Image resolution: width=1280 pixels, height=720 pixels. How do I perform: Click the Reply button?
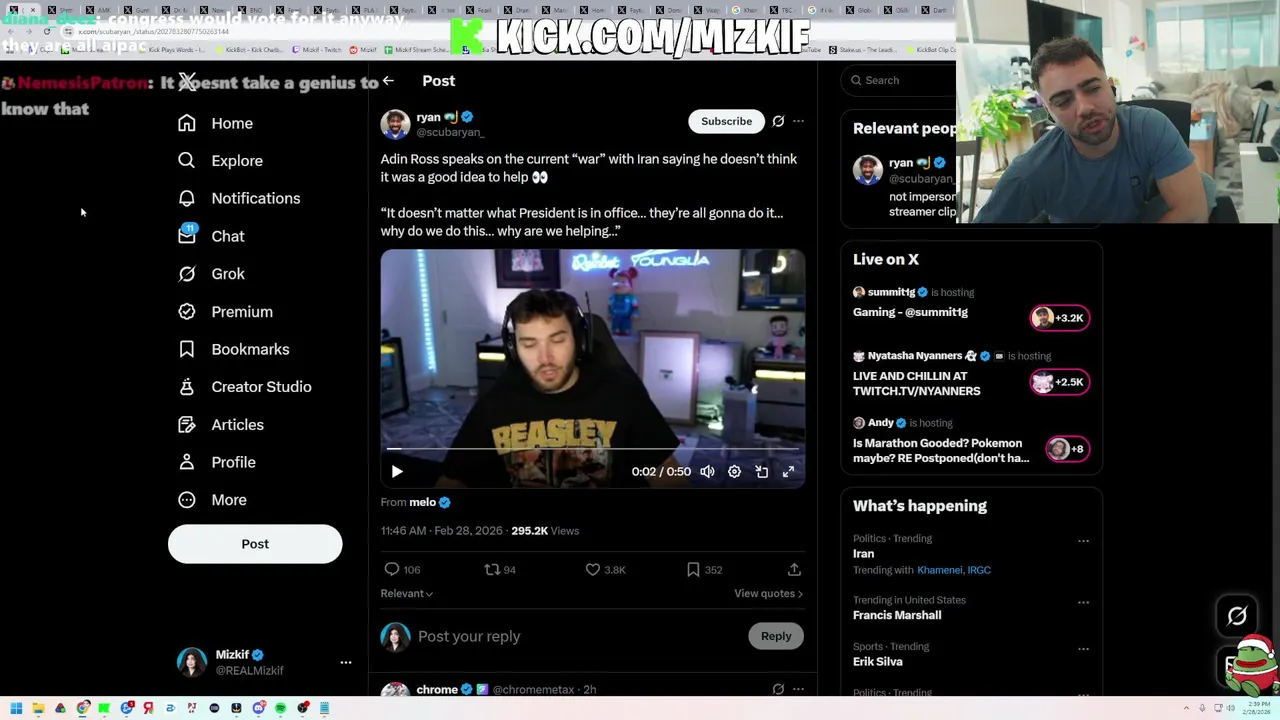pos(776,636)
